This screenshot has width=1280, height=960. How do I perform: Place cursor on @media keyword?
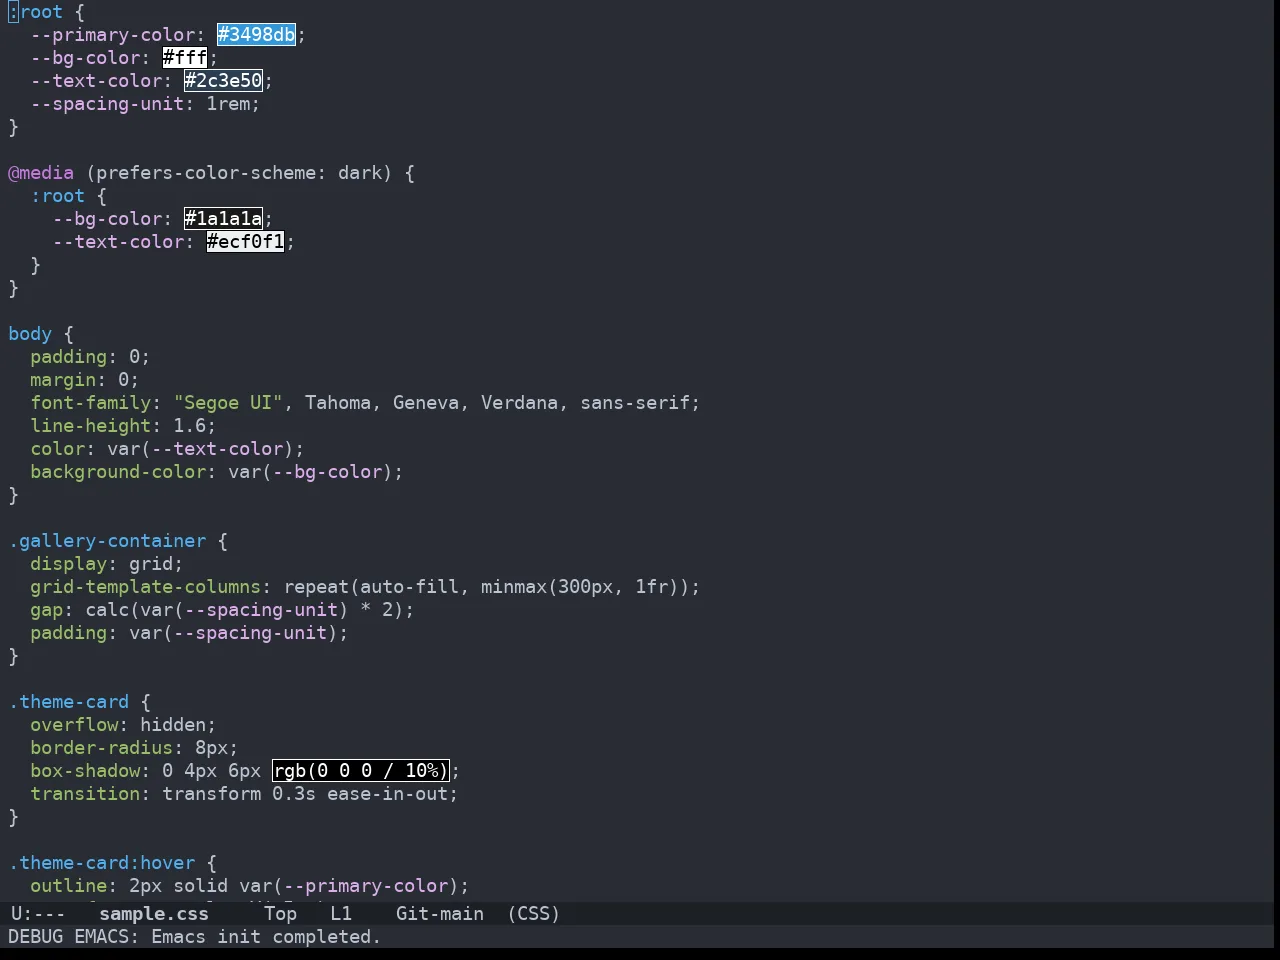coord(41,173)
